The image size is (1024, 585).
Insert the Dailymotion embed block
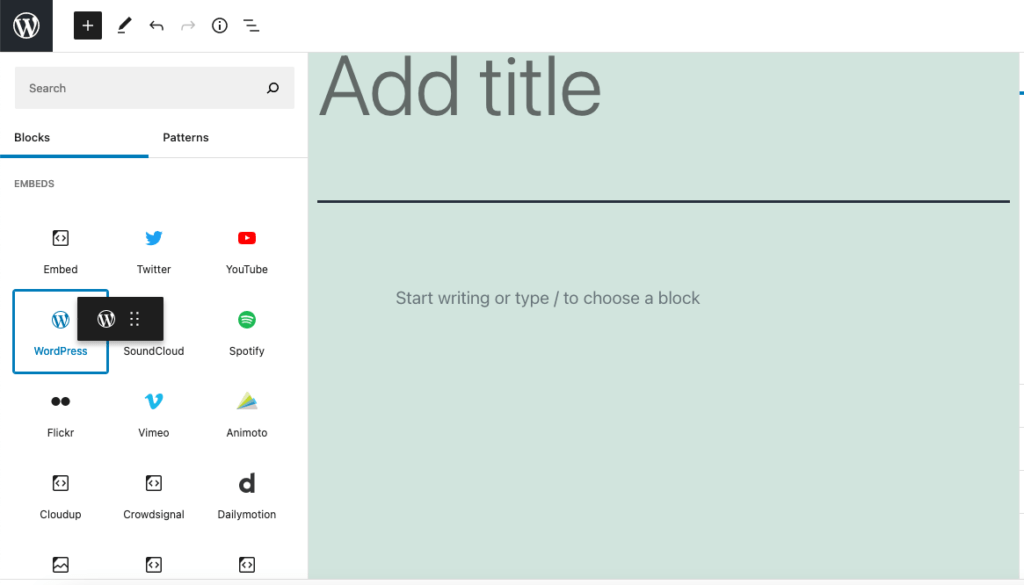tap(247, 496)
